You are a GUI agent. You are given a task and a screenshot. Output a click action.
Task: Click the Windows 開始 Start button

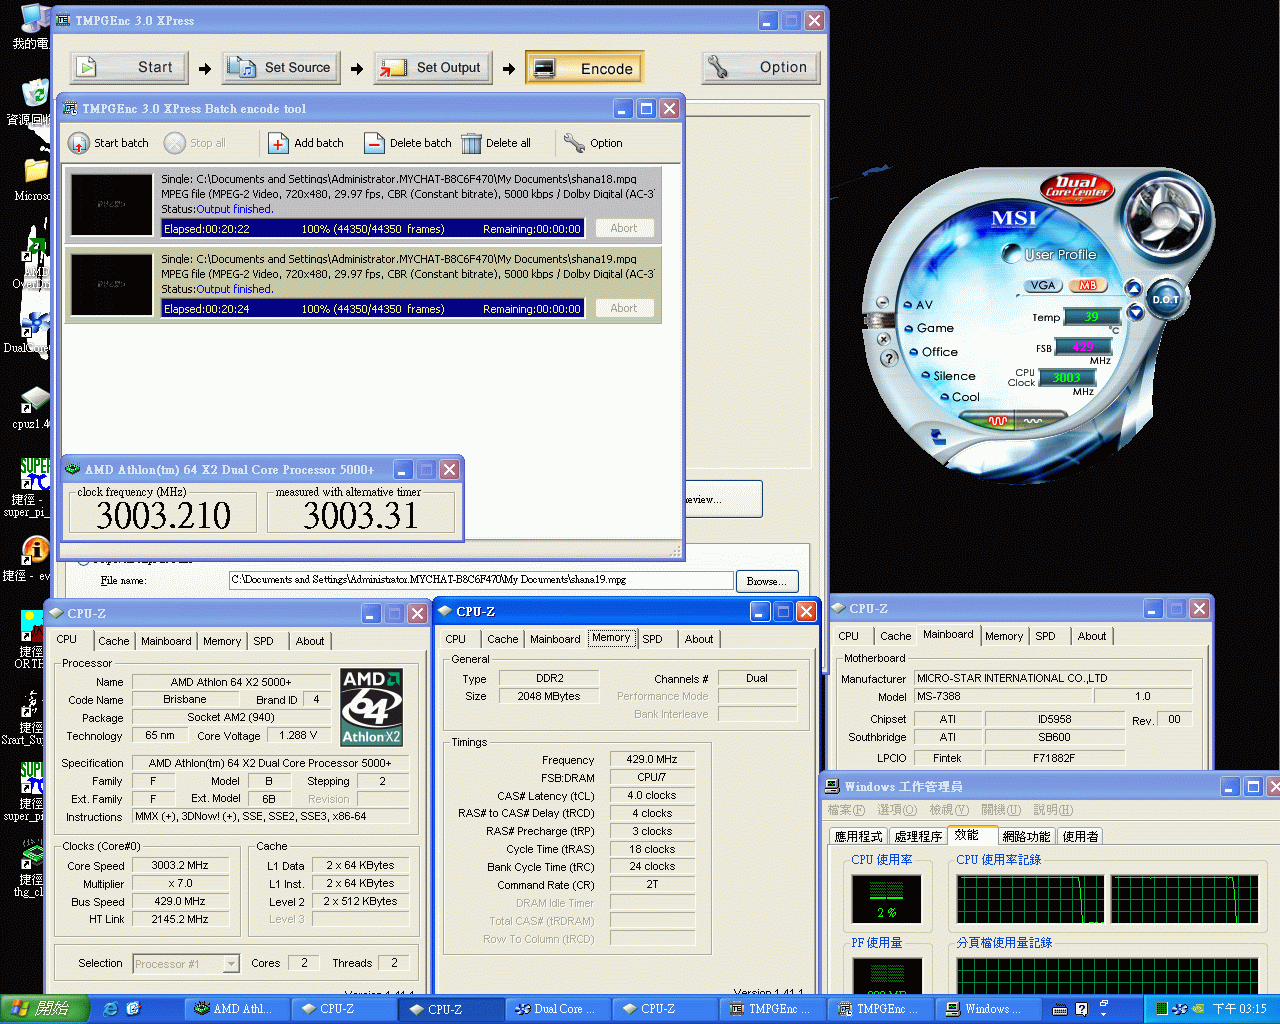pos(46,1009)
